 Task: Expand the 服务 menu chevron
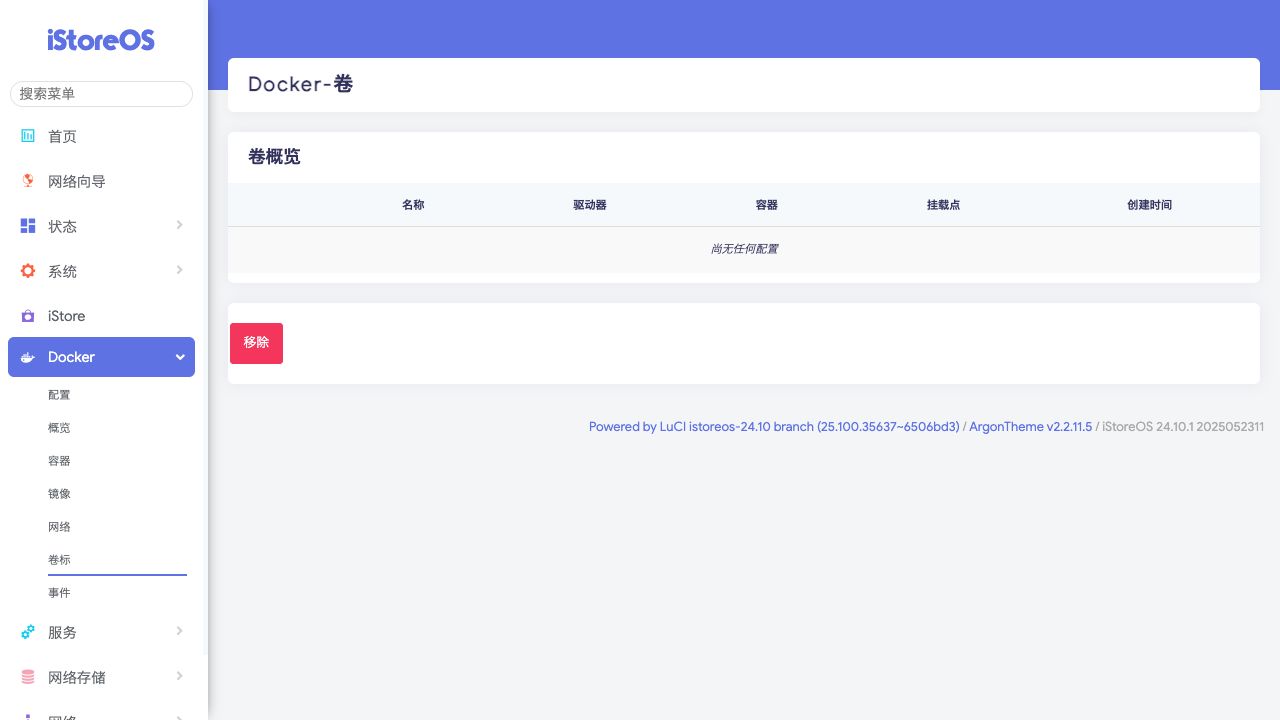coord(180,631)
